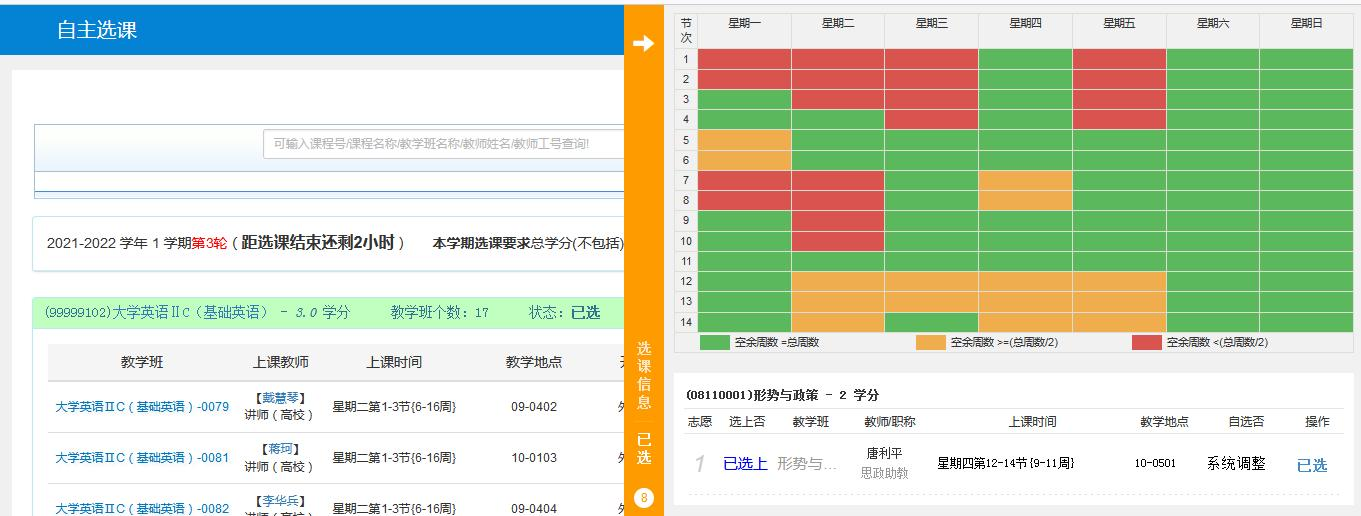Click the 已选上 link for 形势与政策
This screenshot has height=516, width=1361.
745,464
